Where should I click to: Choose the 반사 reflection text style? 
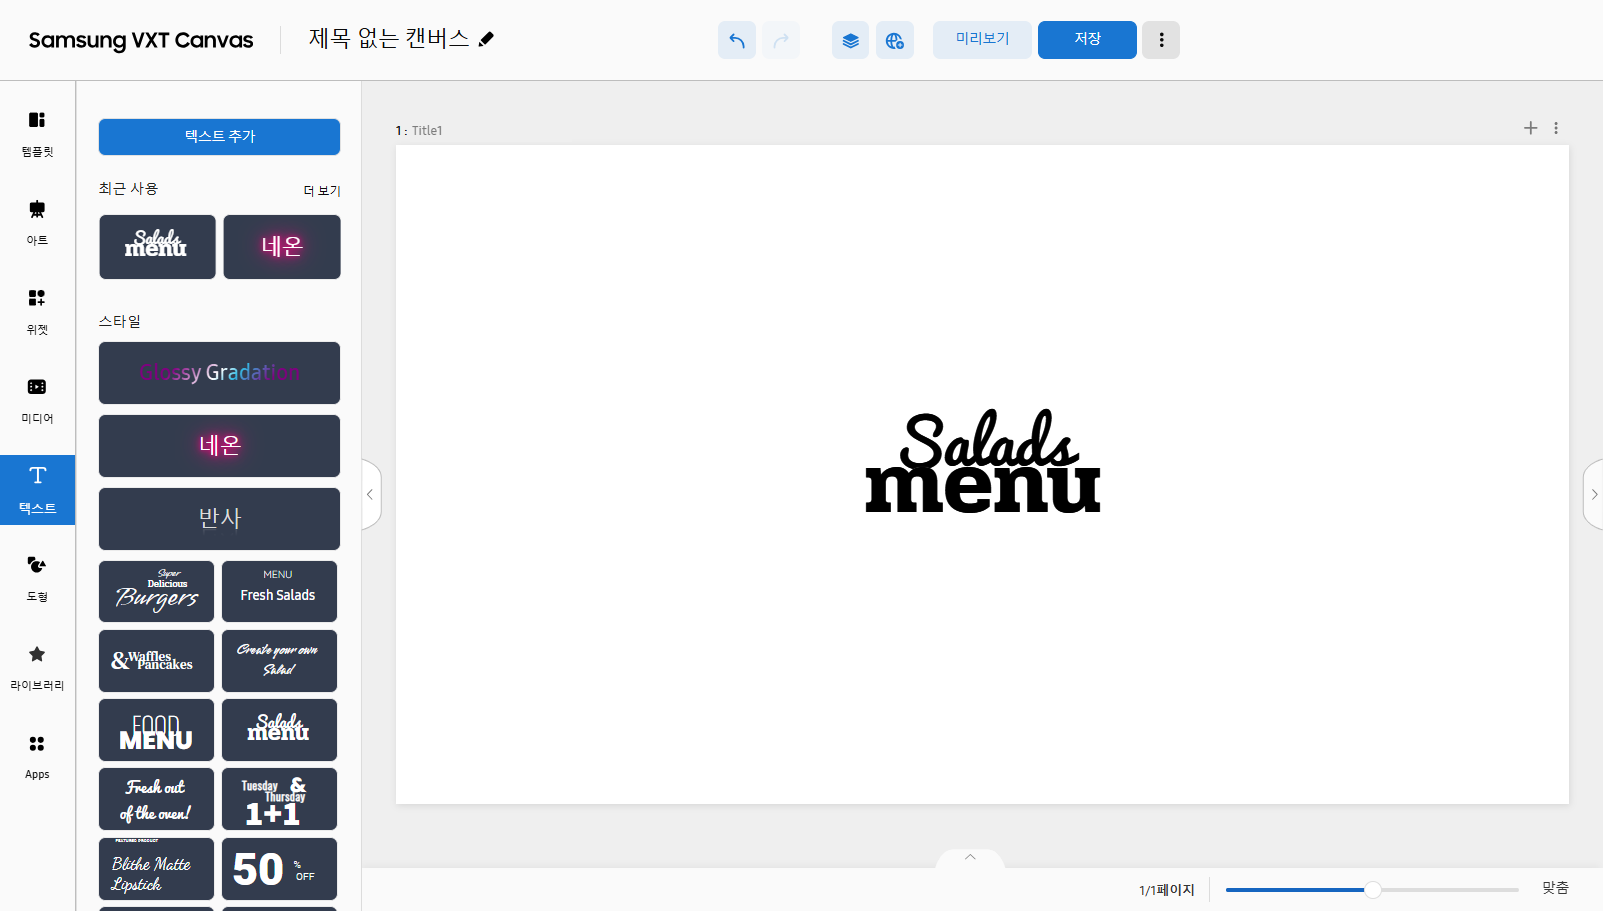click(x=219, y=519)
